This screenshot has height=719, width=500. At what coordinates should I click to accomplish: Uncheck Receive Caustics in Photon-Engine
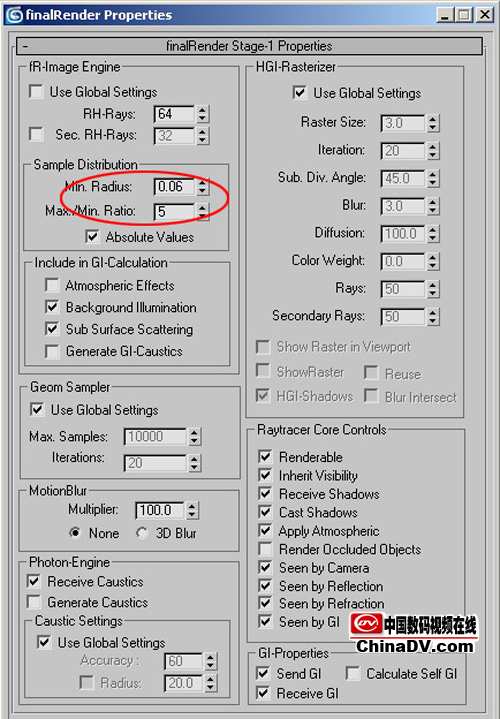33,581
